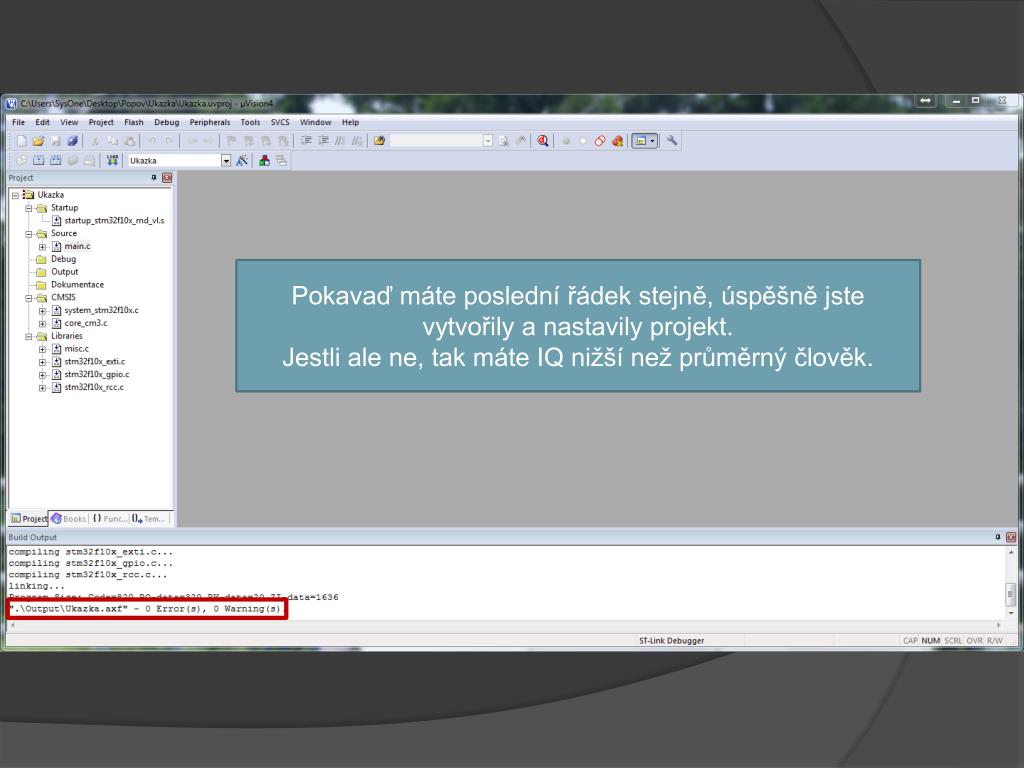Screen dimensions: 1024x768
Task: Open the file extensions and books icon
Action: point(264,161)
